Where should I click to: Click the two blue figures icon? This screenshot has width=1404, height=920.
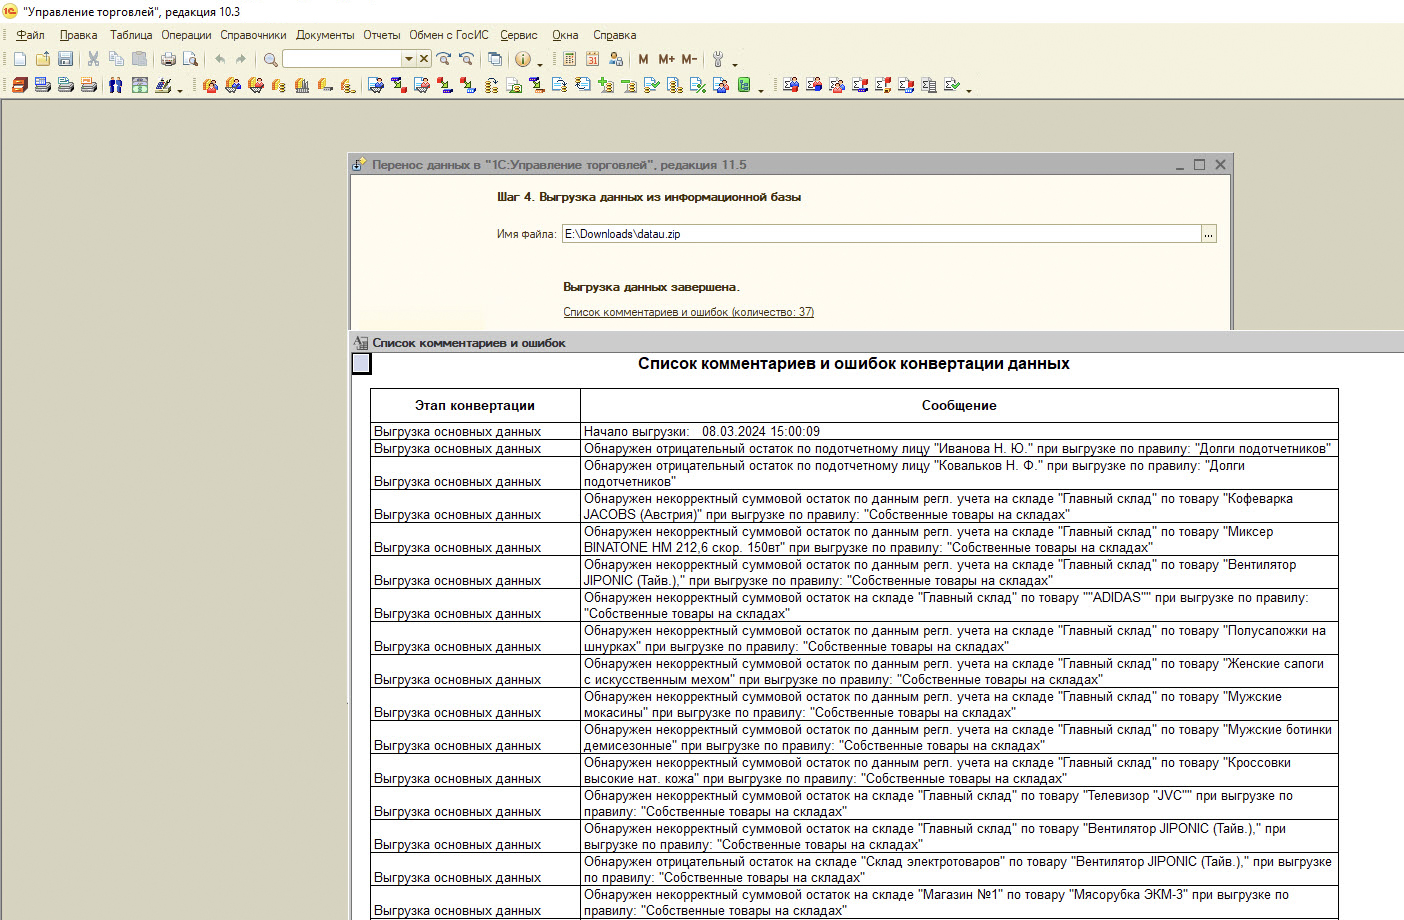[116, 85]
